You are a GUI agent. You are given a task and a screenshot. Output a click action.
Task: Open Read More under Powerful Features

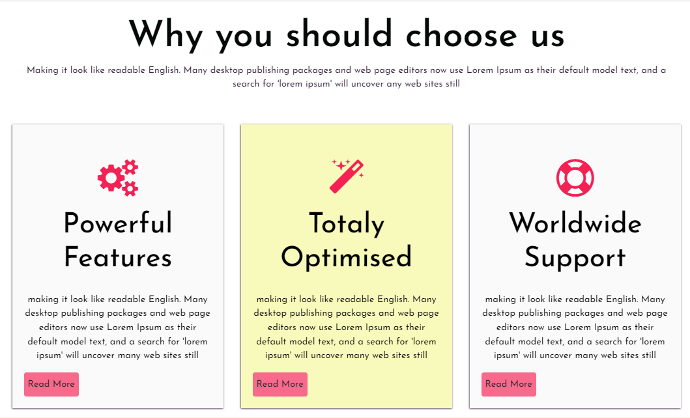tap(51, 384)
